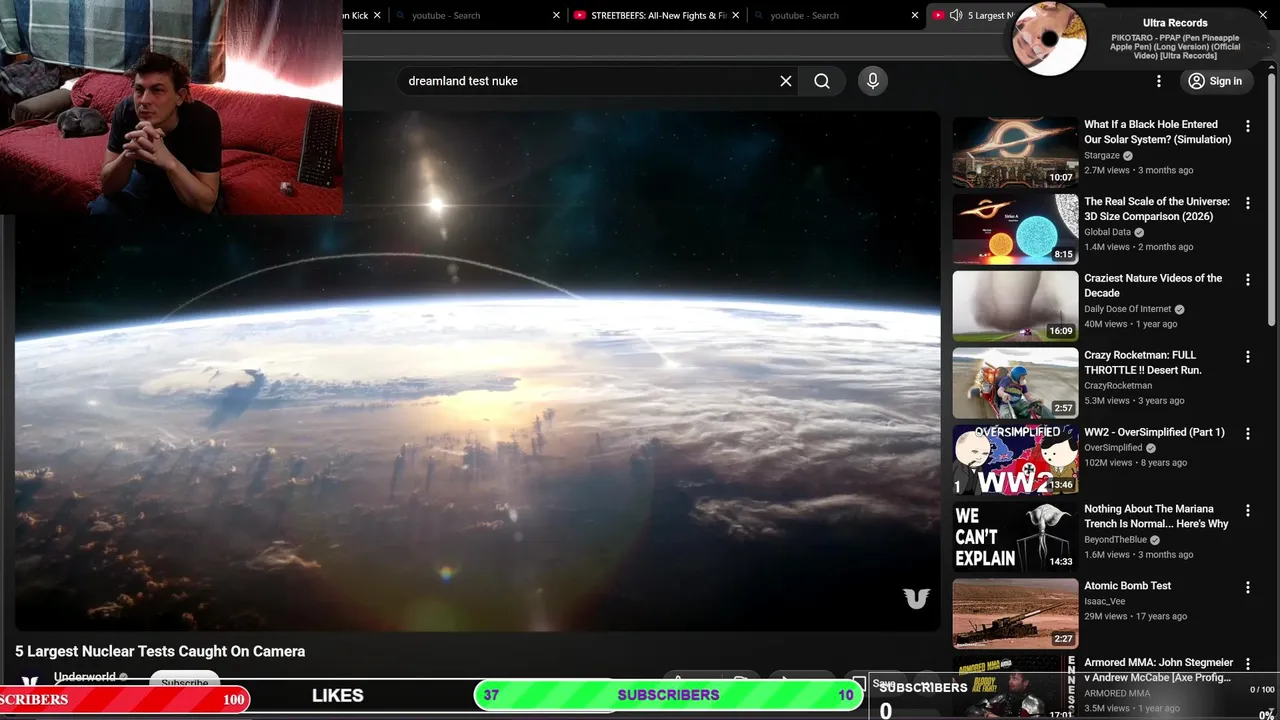
Task: Open more options for Mariana Trench video
Action: [x=1247, y=511]
